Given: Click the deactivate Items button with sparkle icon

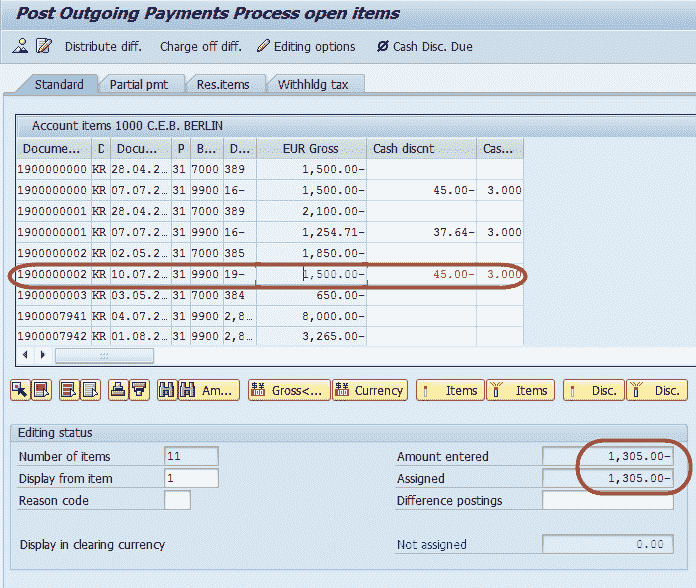Looking at the screenshot, I should pyautogui.click(x=521, y=391).
